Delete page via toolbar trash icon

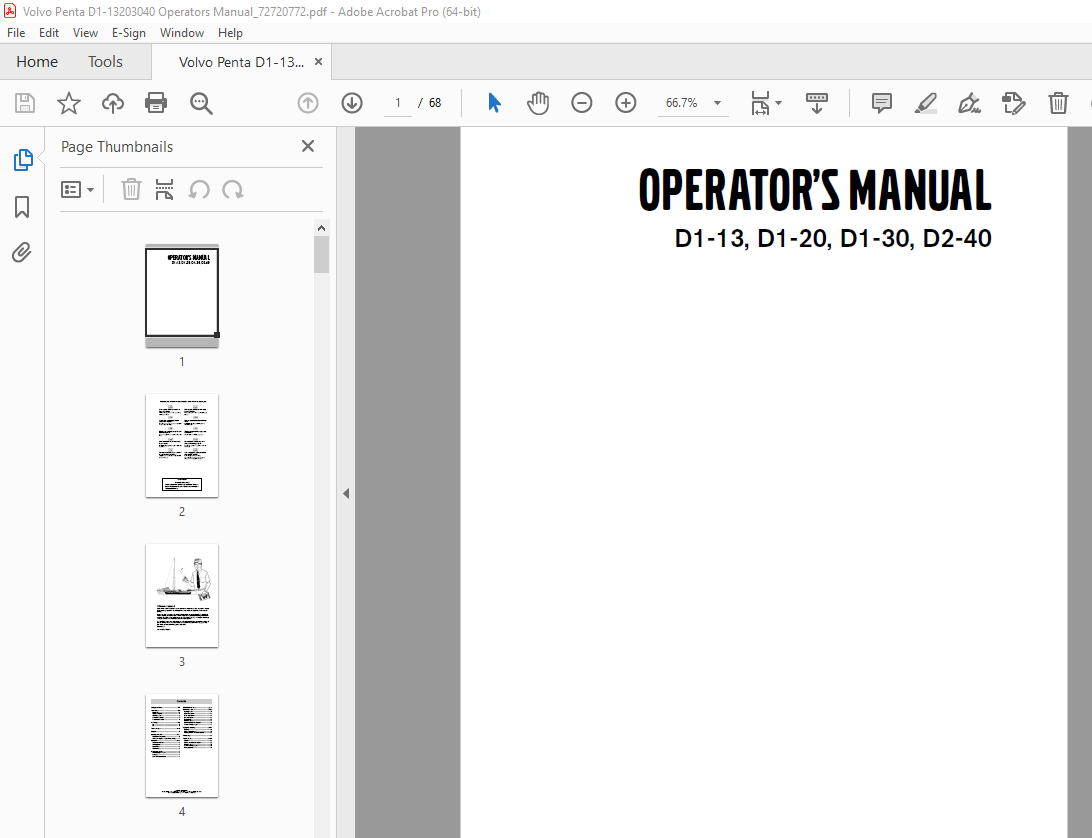point(1058,103)
